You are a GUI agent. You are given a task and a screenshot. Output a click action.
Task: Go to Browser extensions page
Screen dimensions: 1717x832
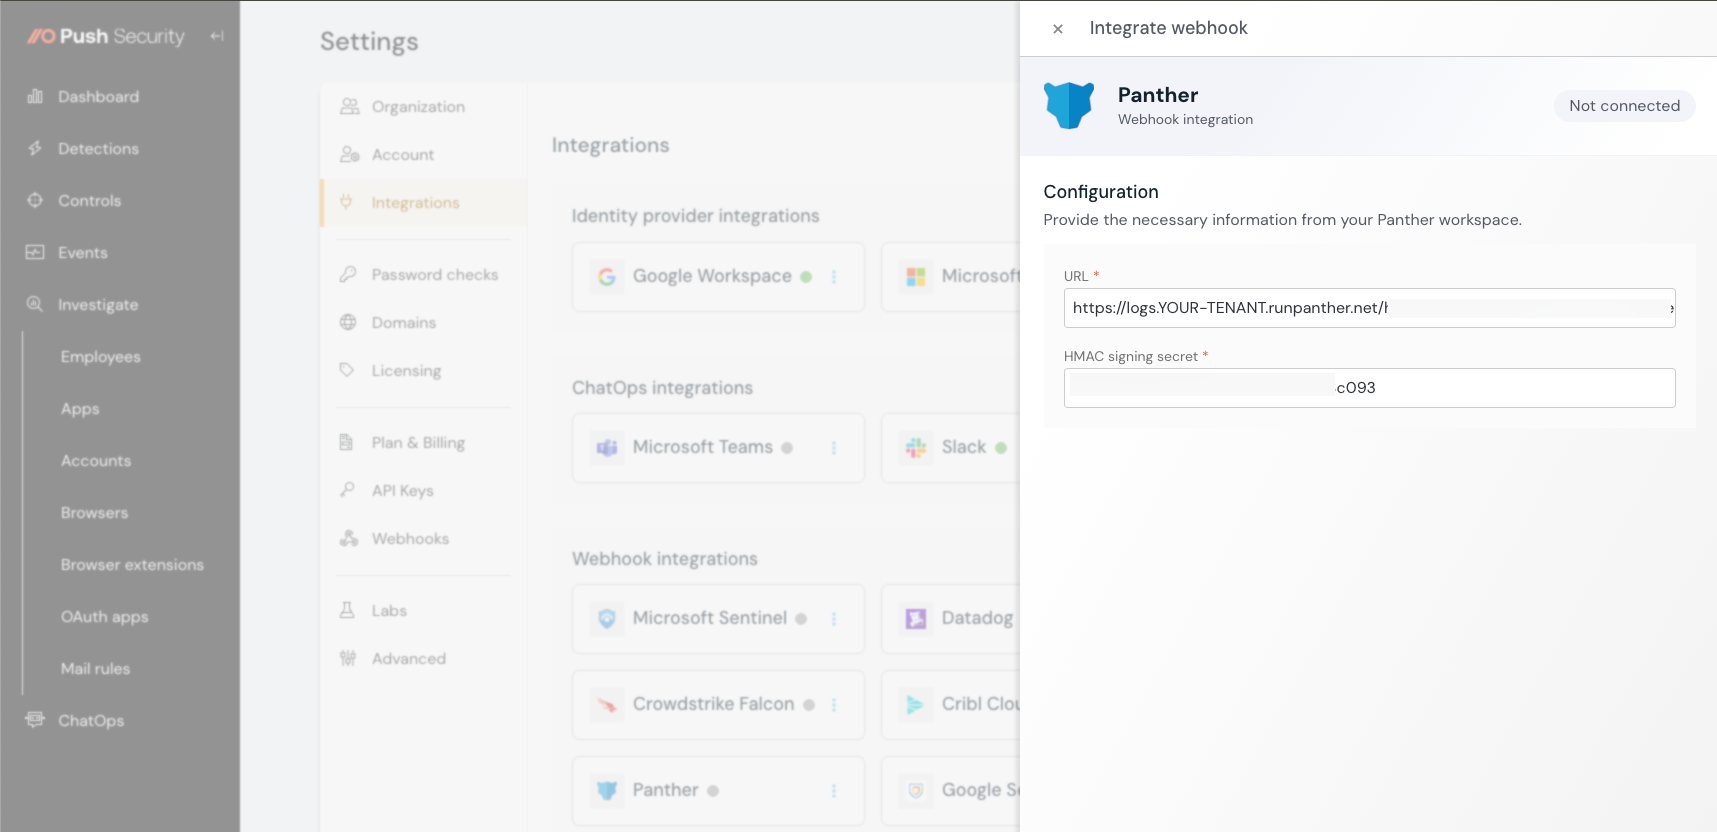tap(132, 565)
